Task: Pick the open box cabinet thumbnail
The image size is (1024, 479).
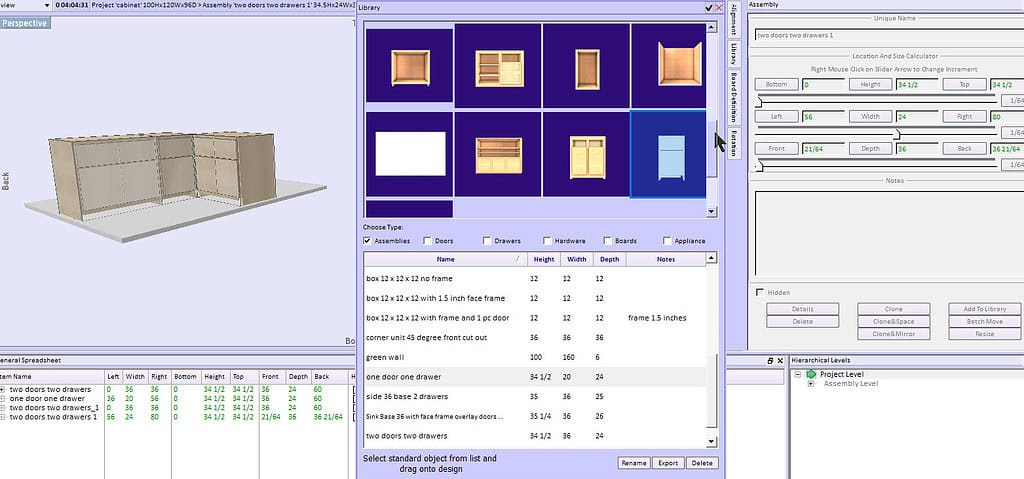Action: point(668,66)
